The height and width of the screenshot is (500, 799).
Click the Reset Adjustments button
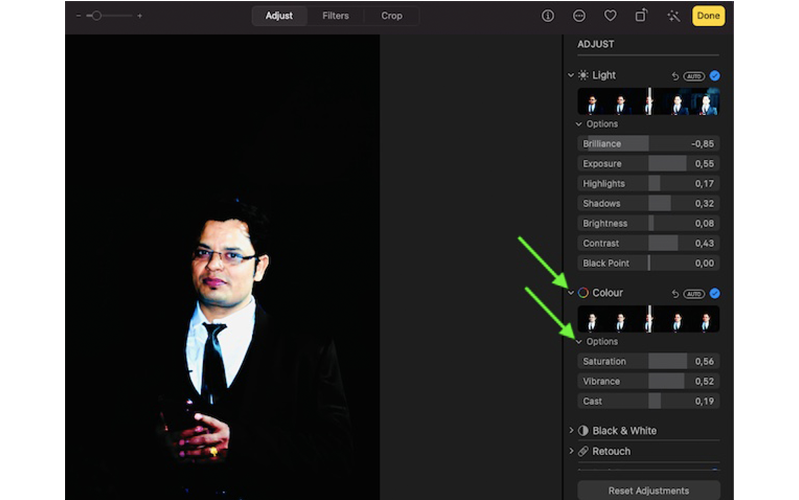(648, 491)
